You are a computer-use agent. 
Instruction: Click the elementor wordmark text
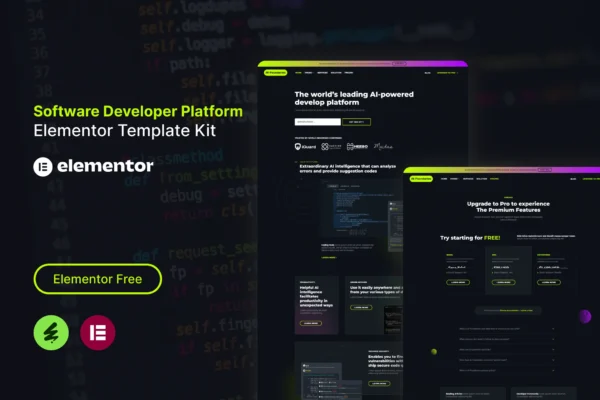[x=105, y=166]
